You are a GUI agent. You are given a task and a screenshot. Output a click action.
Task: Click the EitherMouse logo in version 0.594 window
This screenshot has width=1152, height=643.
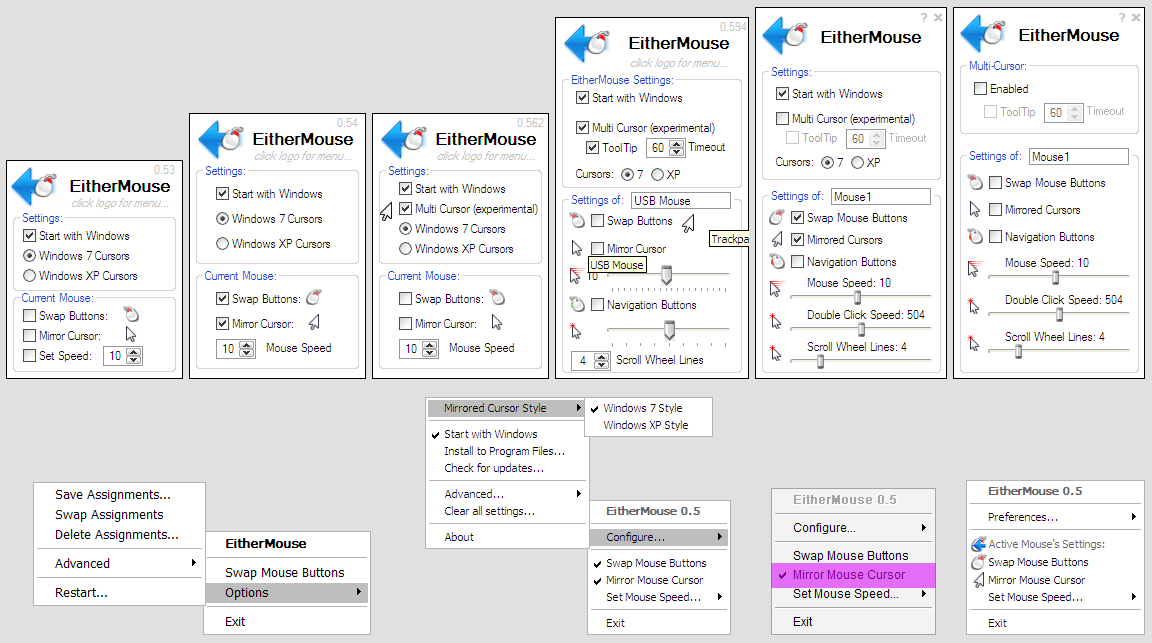(588, 45)
